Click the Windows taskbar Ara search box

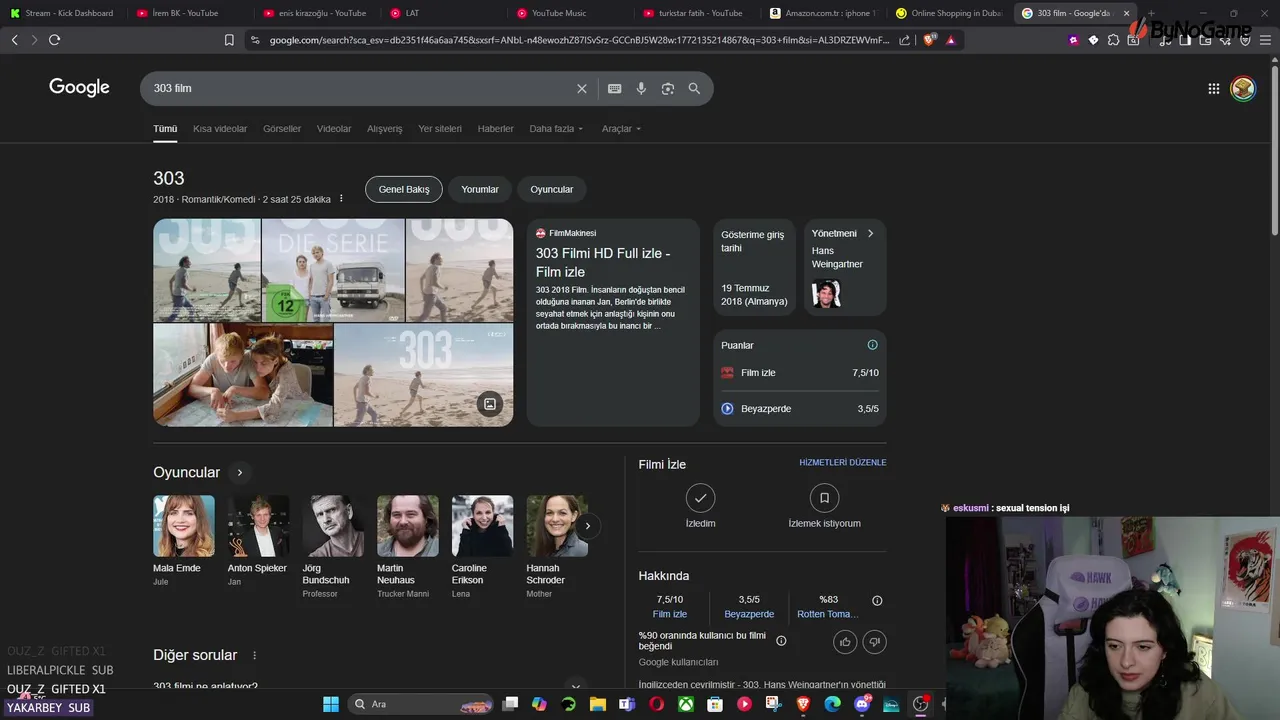coord(420,704)
